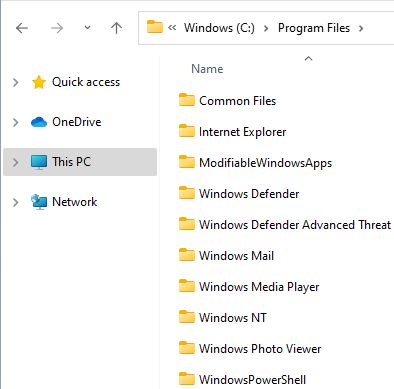
Task: Open the recent locations dropdown arrow
Action: click(x=87, y=28)
